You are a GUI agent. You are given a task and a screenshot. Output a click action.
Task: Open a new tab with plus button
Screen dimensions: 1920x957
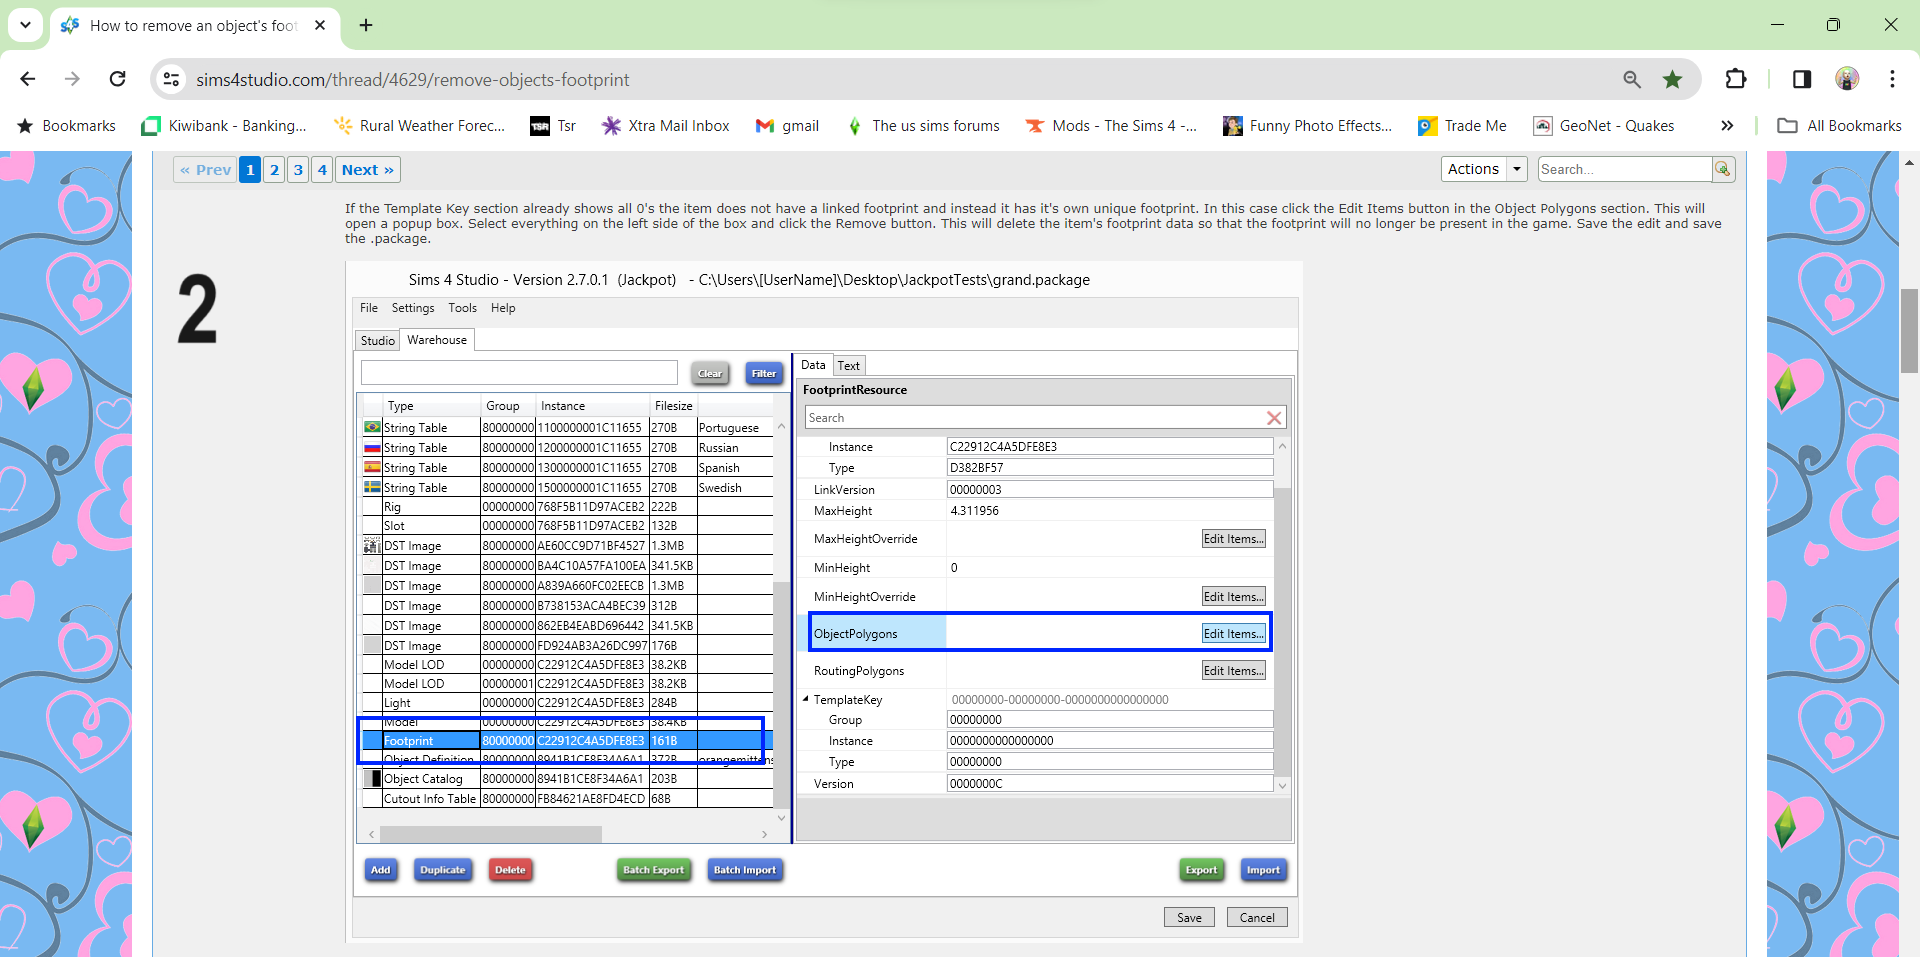point(366,25)
